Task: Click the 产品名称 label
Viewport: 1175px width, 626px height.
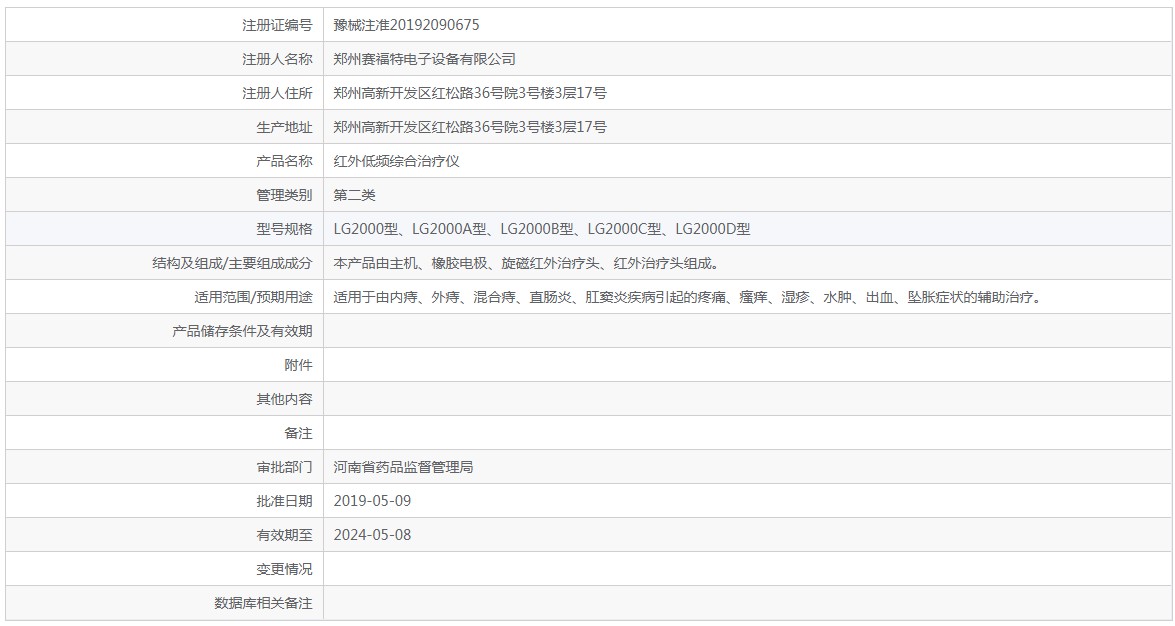Action: tap(284, 161)
